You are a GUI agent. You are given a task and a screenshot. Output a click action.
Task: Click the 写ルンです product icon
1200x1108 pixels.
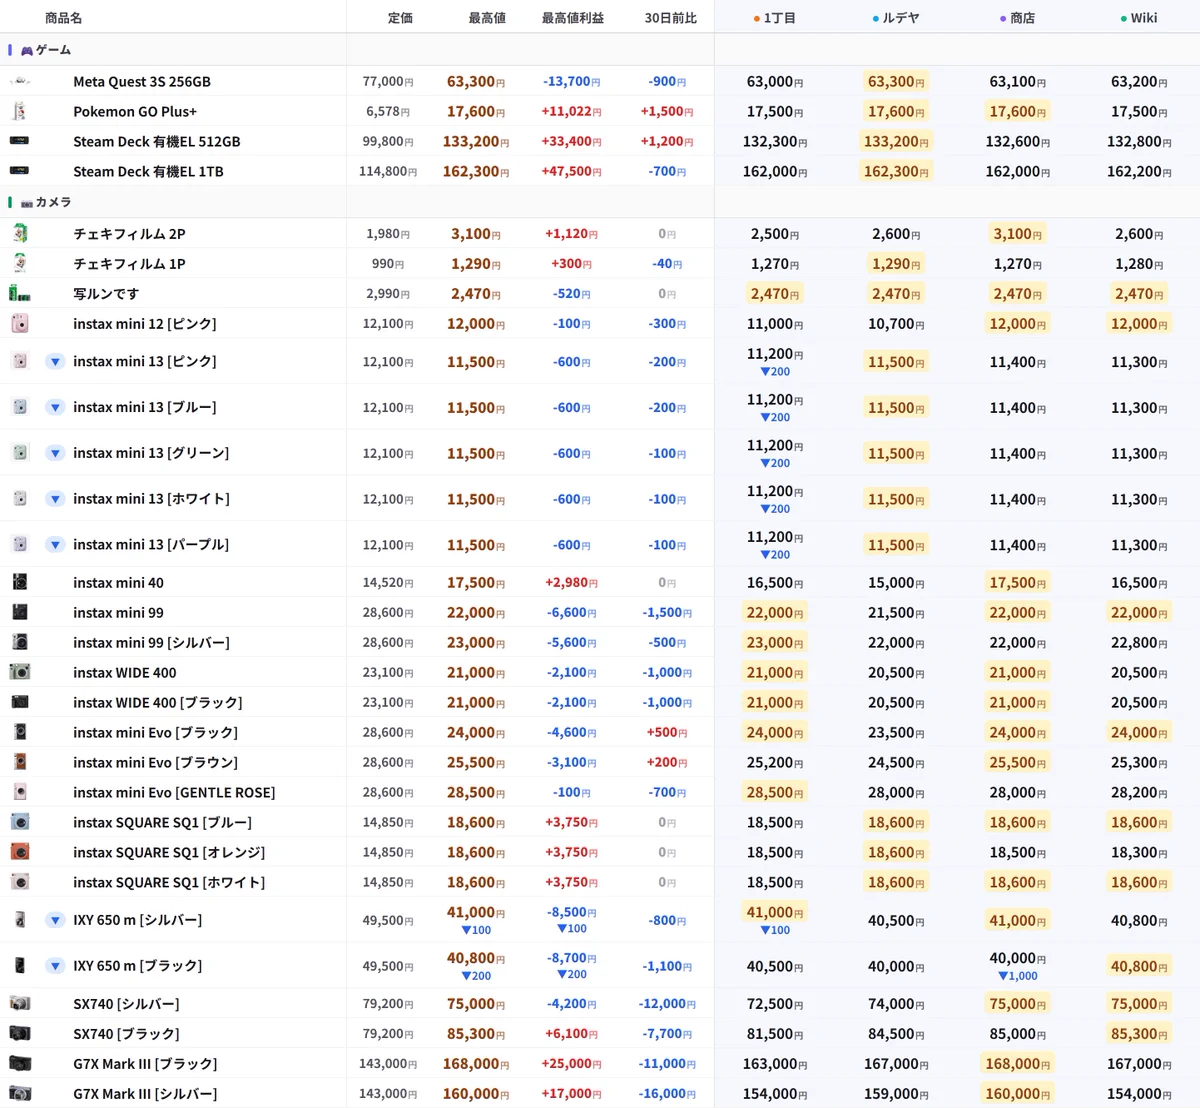point(20,293)
